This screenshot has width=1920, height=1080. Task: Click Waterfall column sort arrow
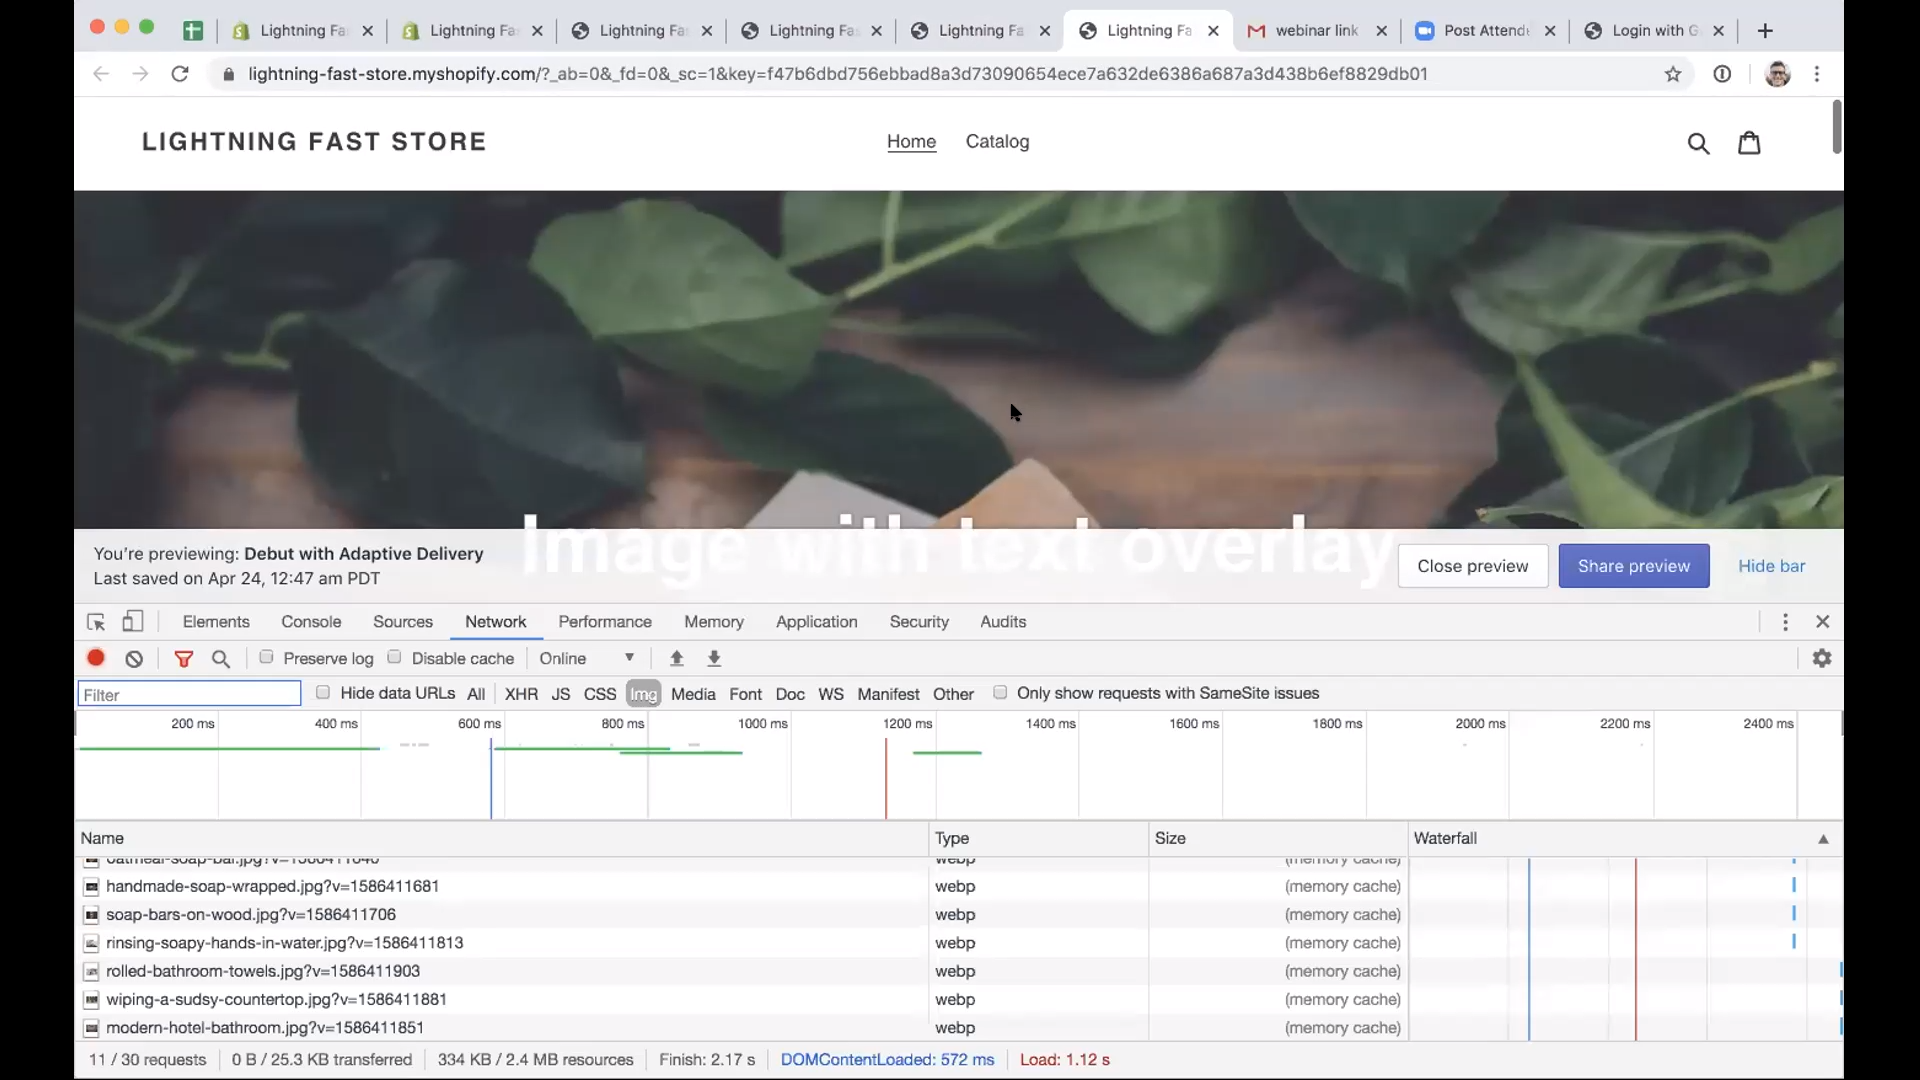tap(1823, 839)
